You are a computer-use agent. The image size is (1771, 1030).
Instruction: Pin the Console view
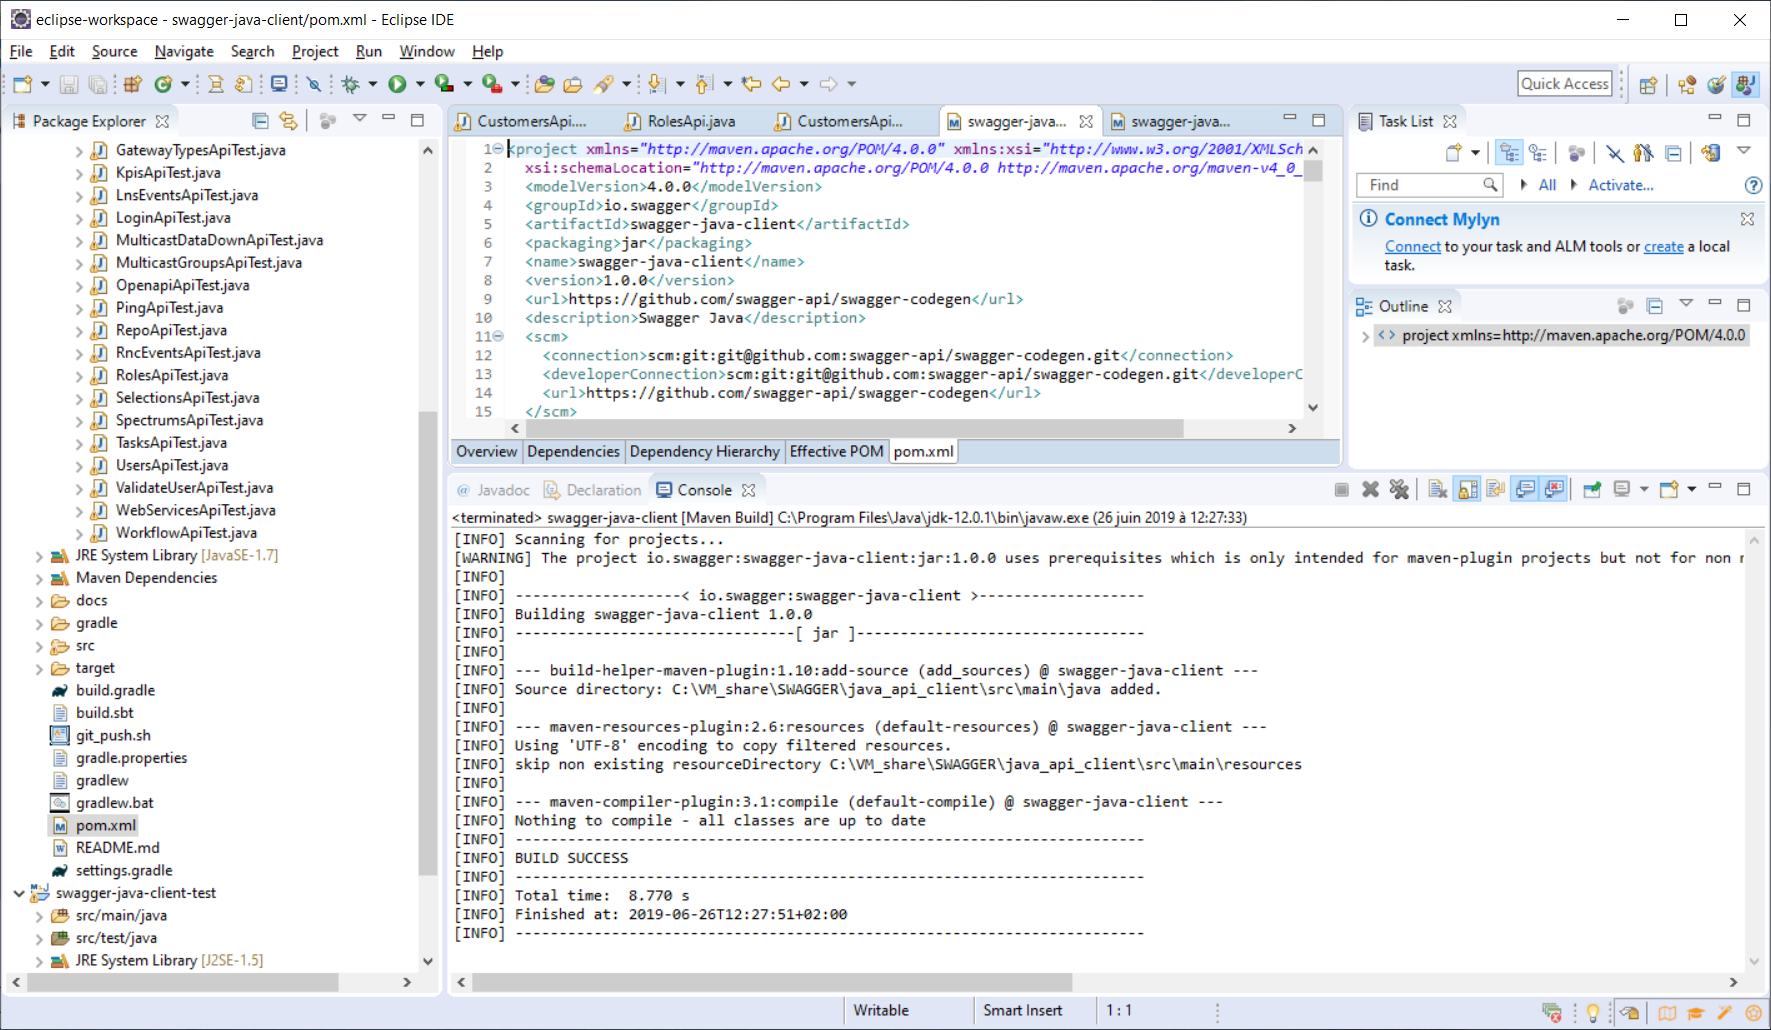point(1591,489)
